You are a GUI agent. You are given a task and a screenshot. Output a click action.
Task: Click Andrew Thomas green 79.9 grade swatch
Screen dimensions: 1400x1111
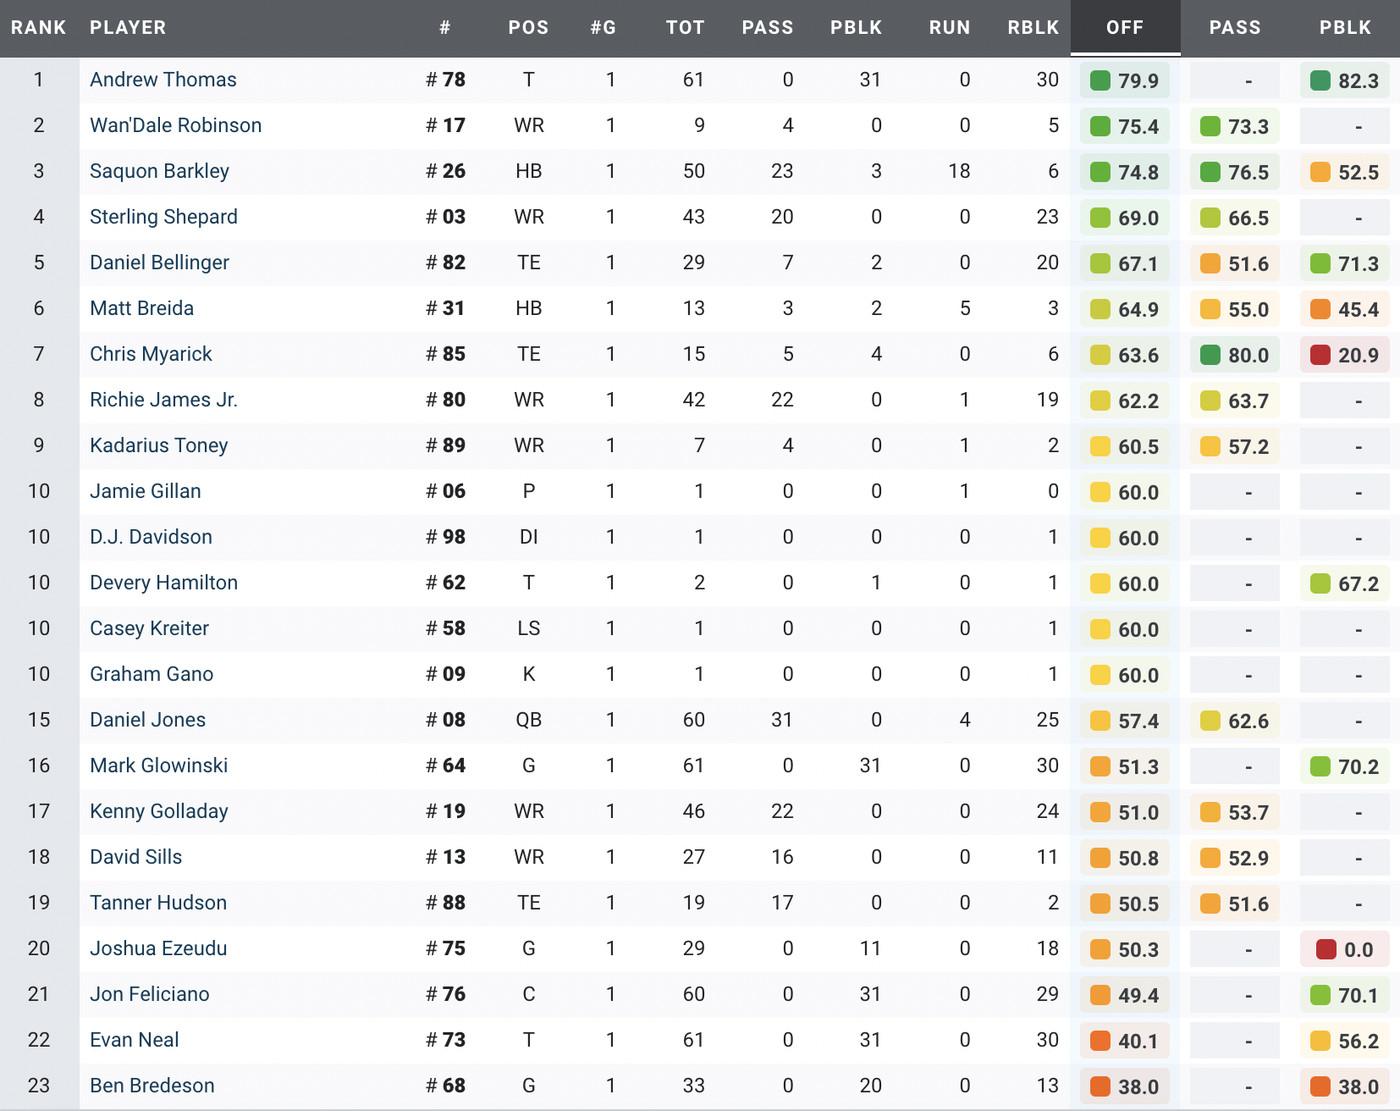(x=1100, y=80)
